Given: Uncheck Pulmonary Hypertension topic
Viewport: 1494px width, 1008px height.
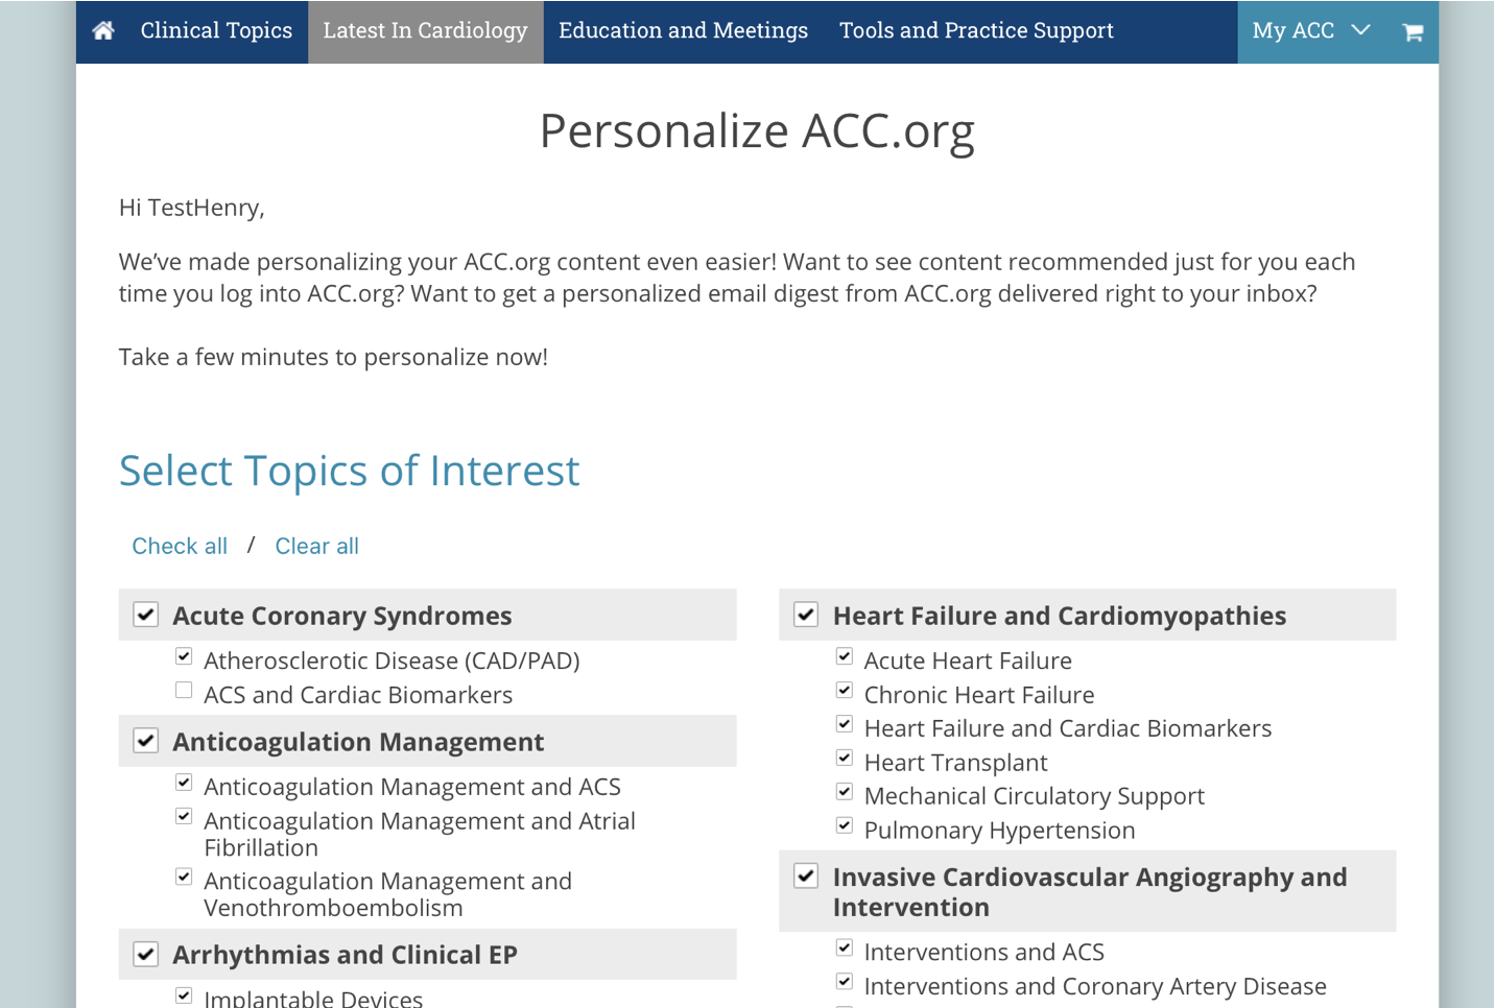Looking at the screenshot, I should (845, 826).
